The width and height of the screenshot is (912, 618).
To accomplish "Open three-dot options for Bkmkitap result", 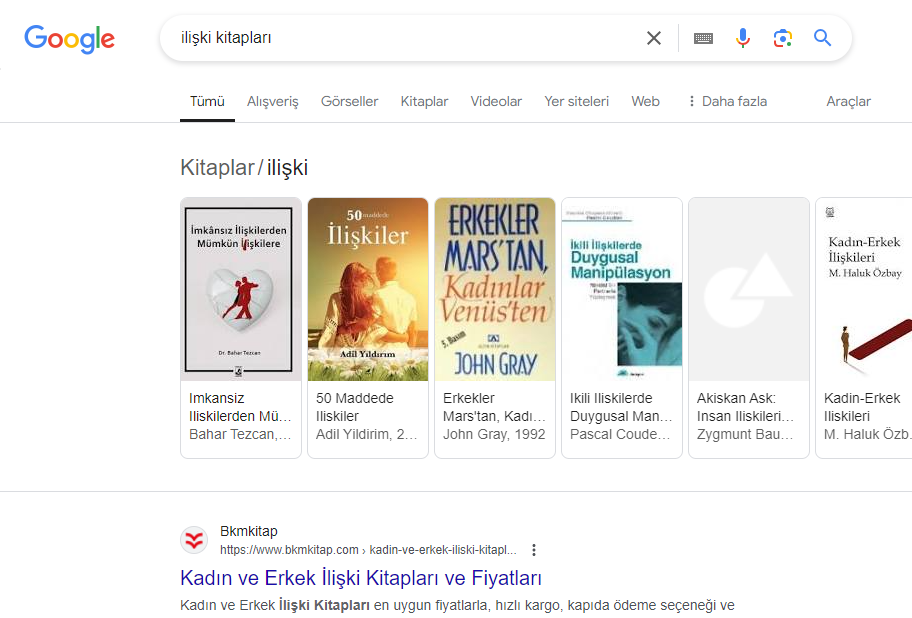I will click(533, 550).
